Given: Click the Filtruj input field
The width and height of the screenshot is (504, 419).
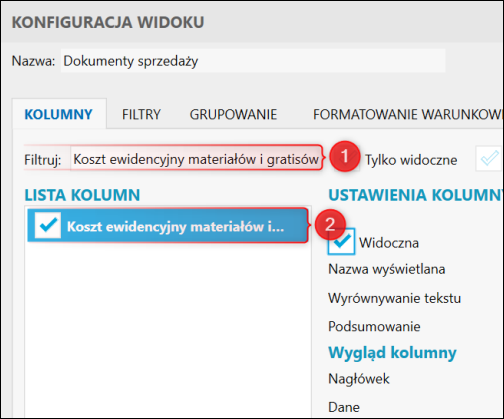Looking at the screenshot, I should click(196, 159).
